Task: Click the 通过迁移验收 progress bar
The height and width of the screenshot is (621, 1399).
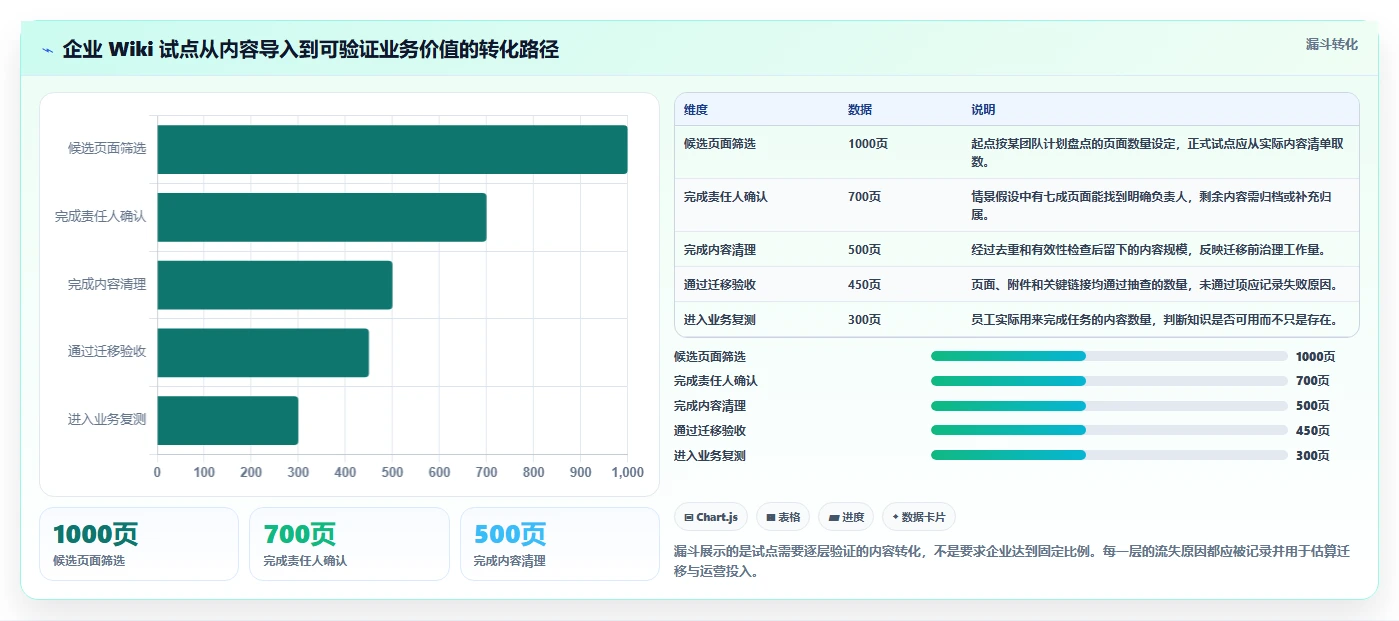Action: [x=1109, y=431]
